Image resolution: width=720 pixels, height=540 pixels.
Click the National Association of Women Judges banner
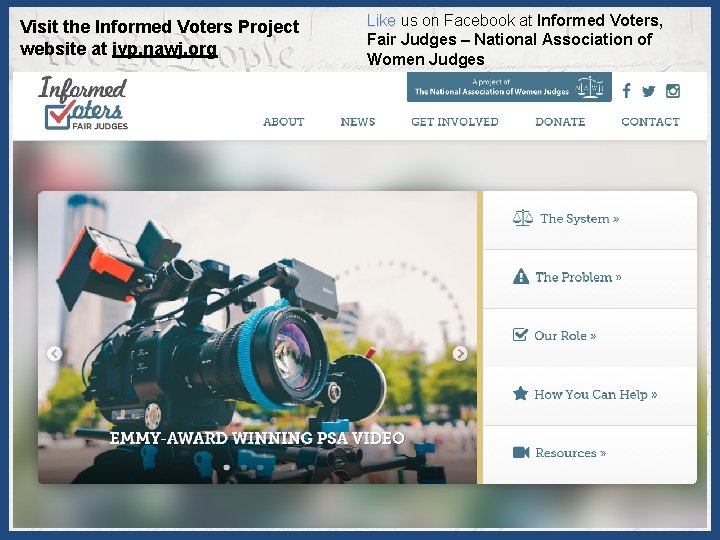pyautogui.click(x=509, y=87)
